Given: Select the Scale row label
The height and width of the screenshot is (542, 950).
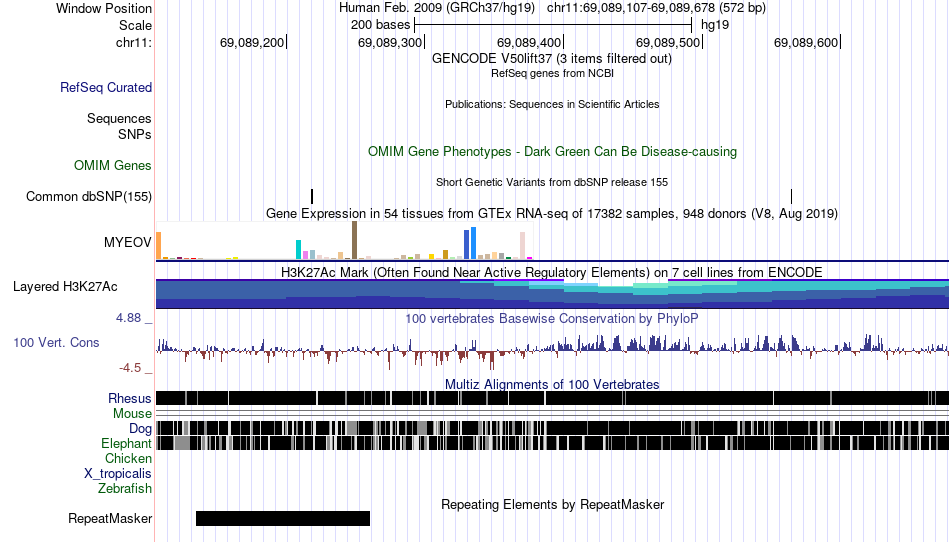Looking at the screenshot, I should (135, 25).
